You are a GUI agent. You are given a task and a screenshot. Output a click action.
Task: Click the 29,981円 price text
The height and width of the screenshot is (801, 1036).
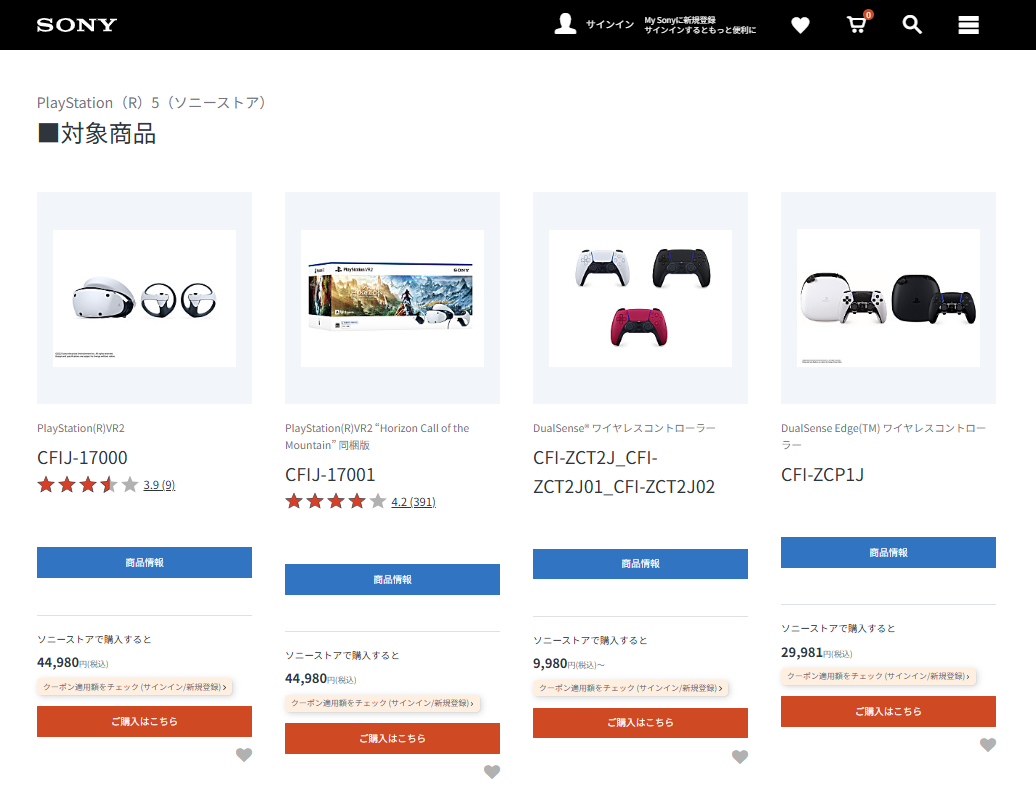point(817,653)
